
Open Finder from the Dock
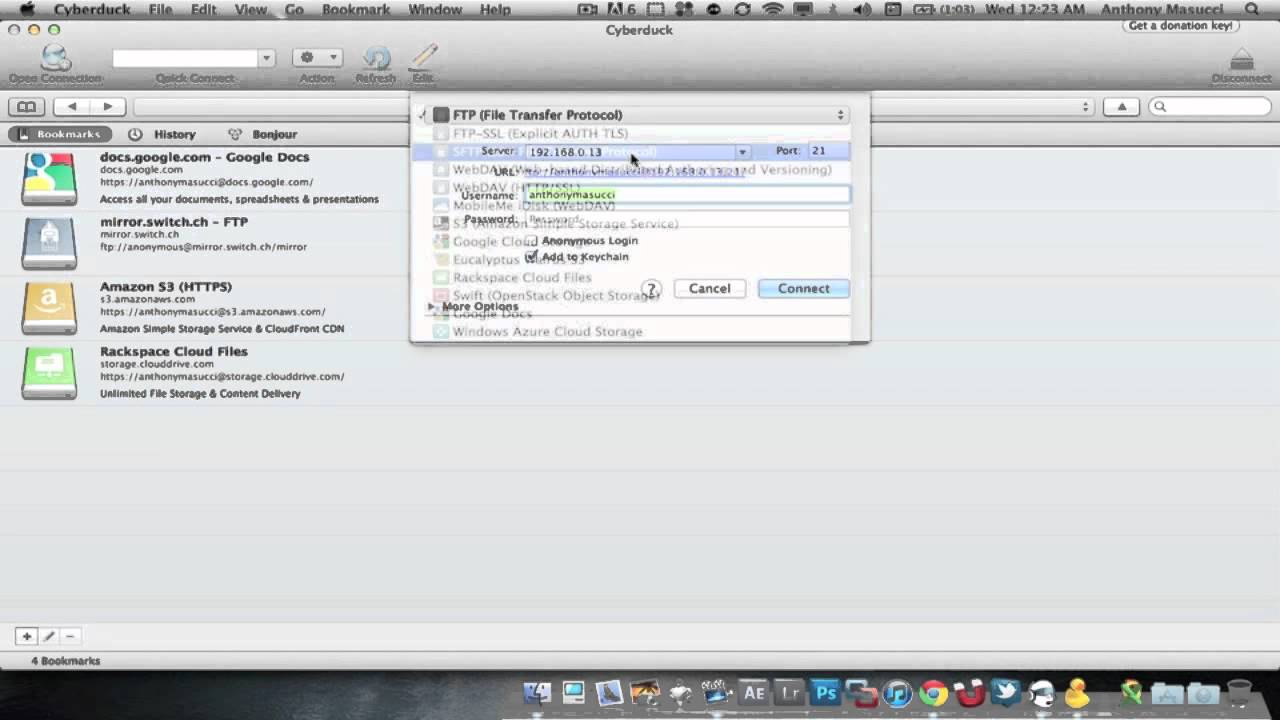pyautogui.click(x=538, y=692)
